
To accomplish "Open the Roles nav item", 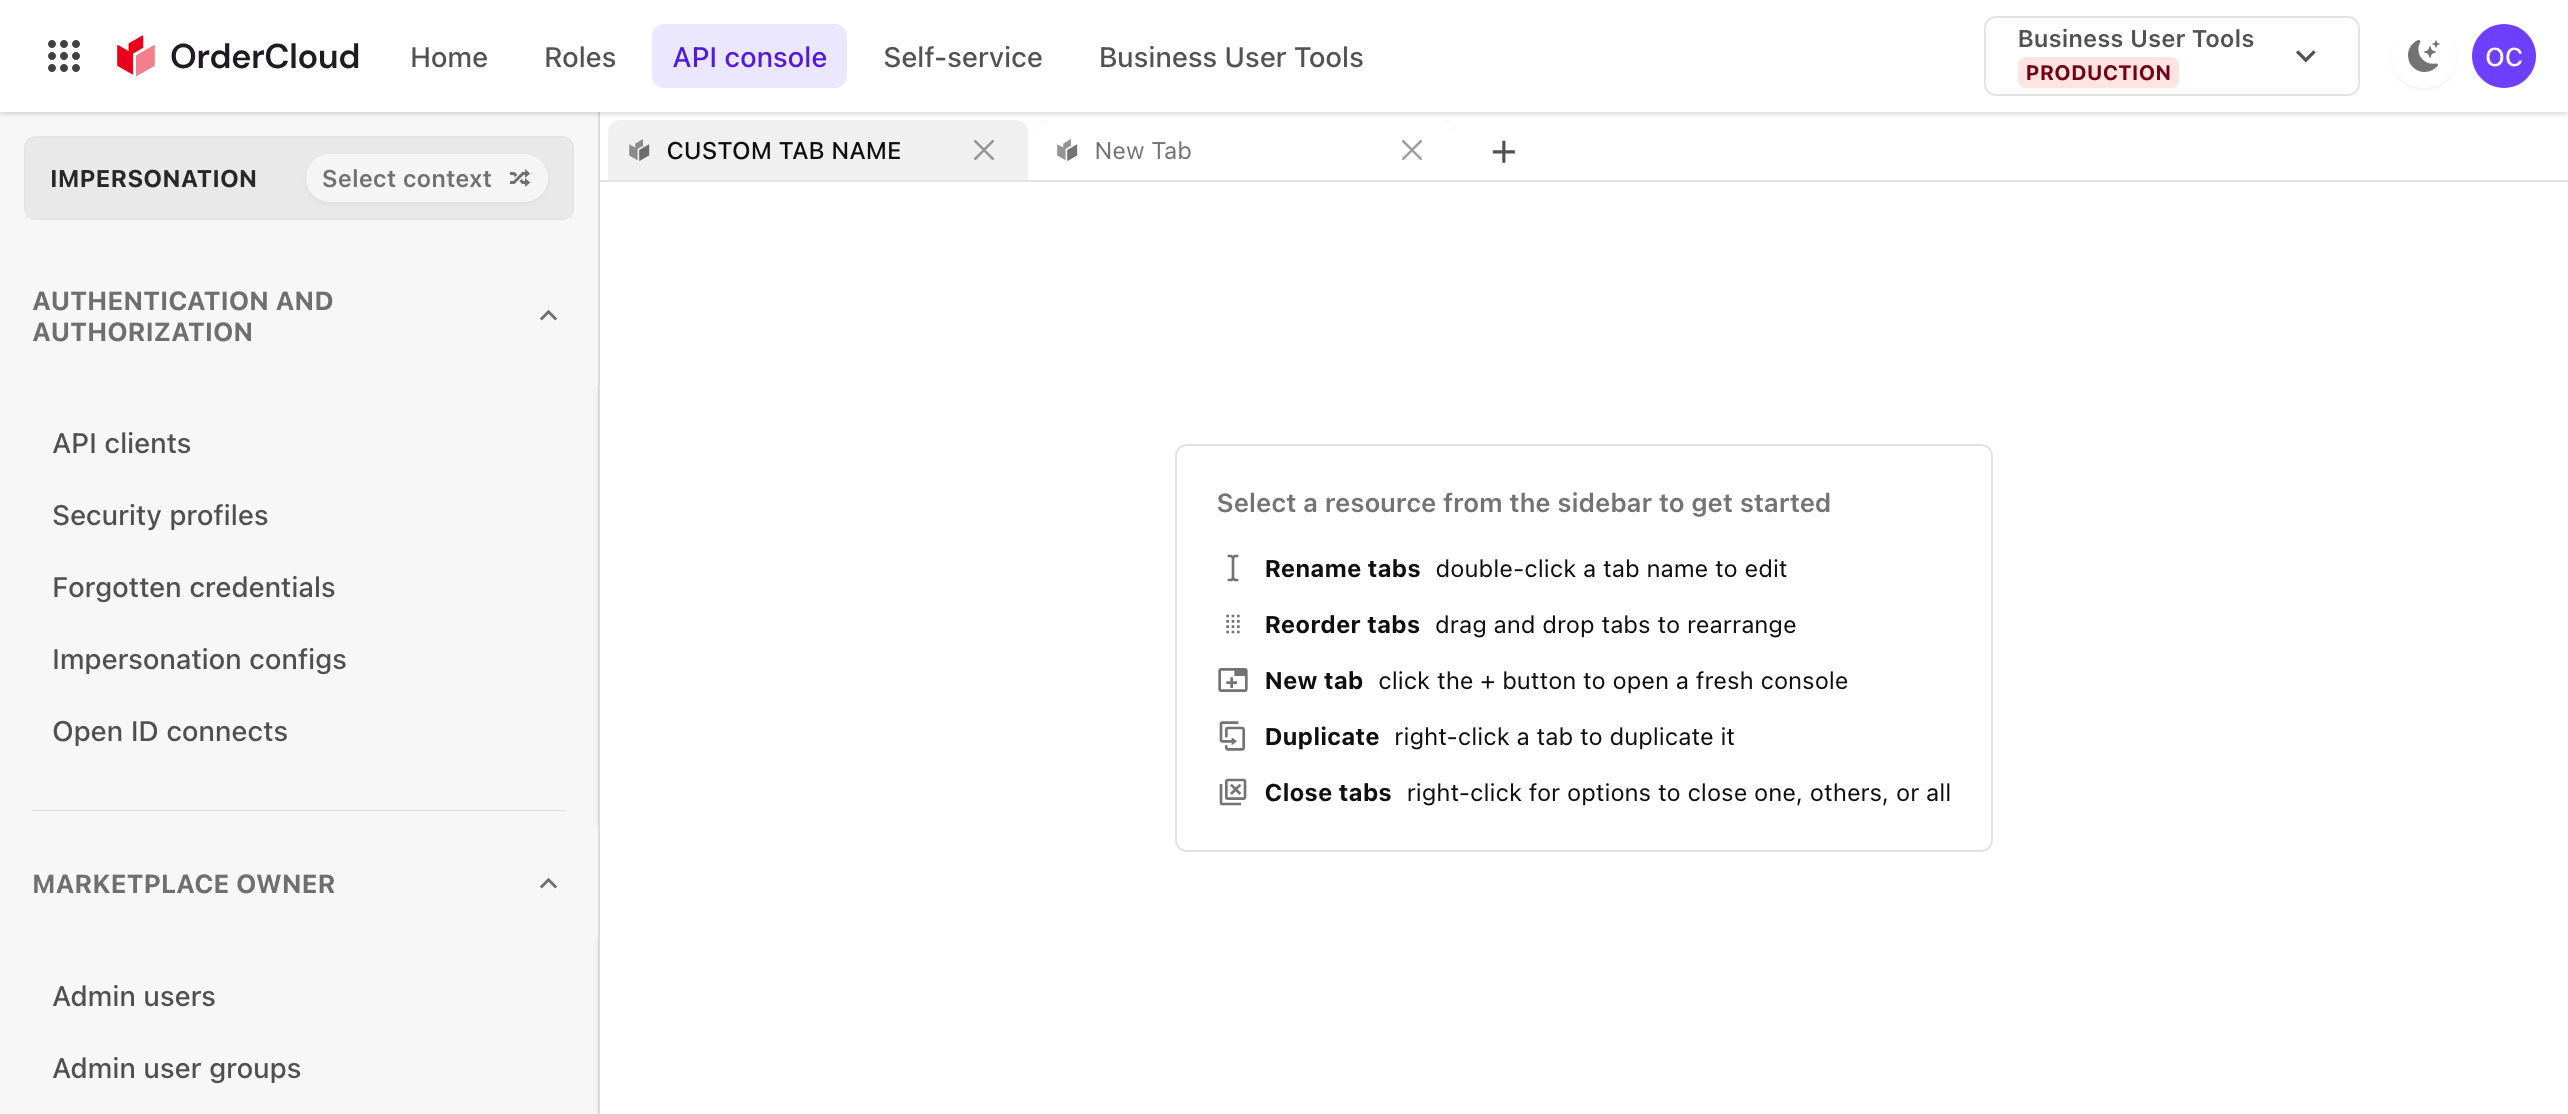I will click(x=580, y=57).
